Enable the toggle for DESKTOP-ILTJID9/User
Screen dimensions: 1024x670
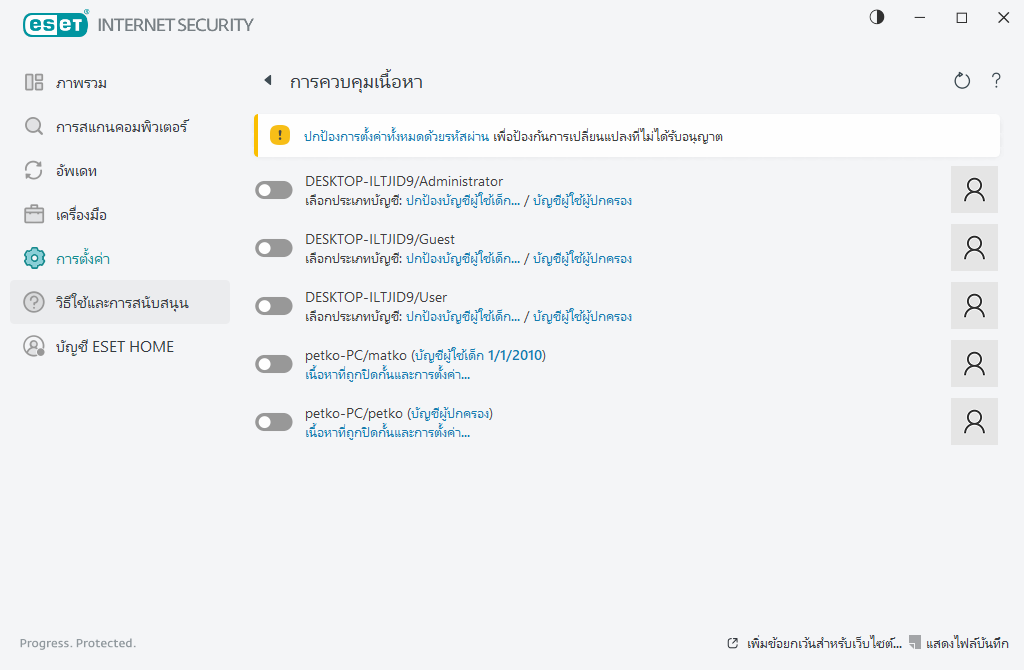pyautogui.click(x=274, y=306)
